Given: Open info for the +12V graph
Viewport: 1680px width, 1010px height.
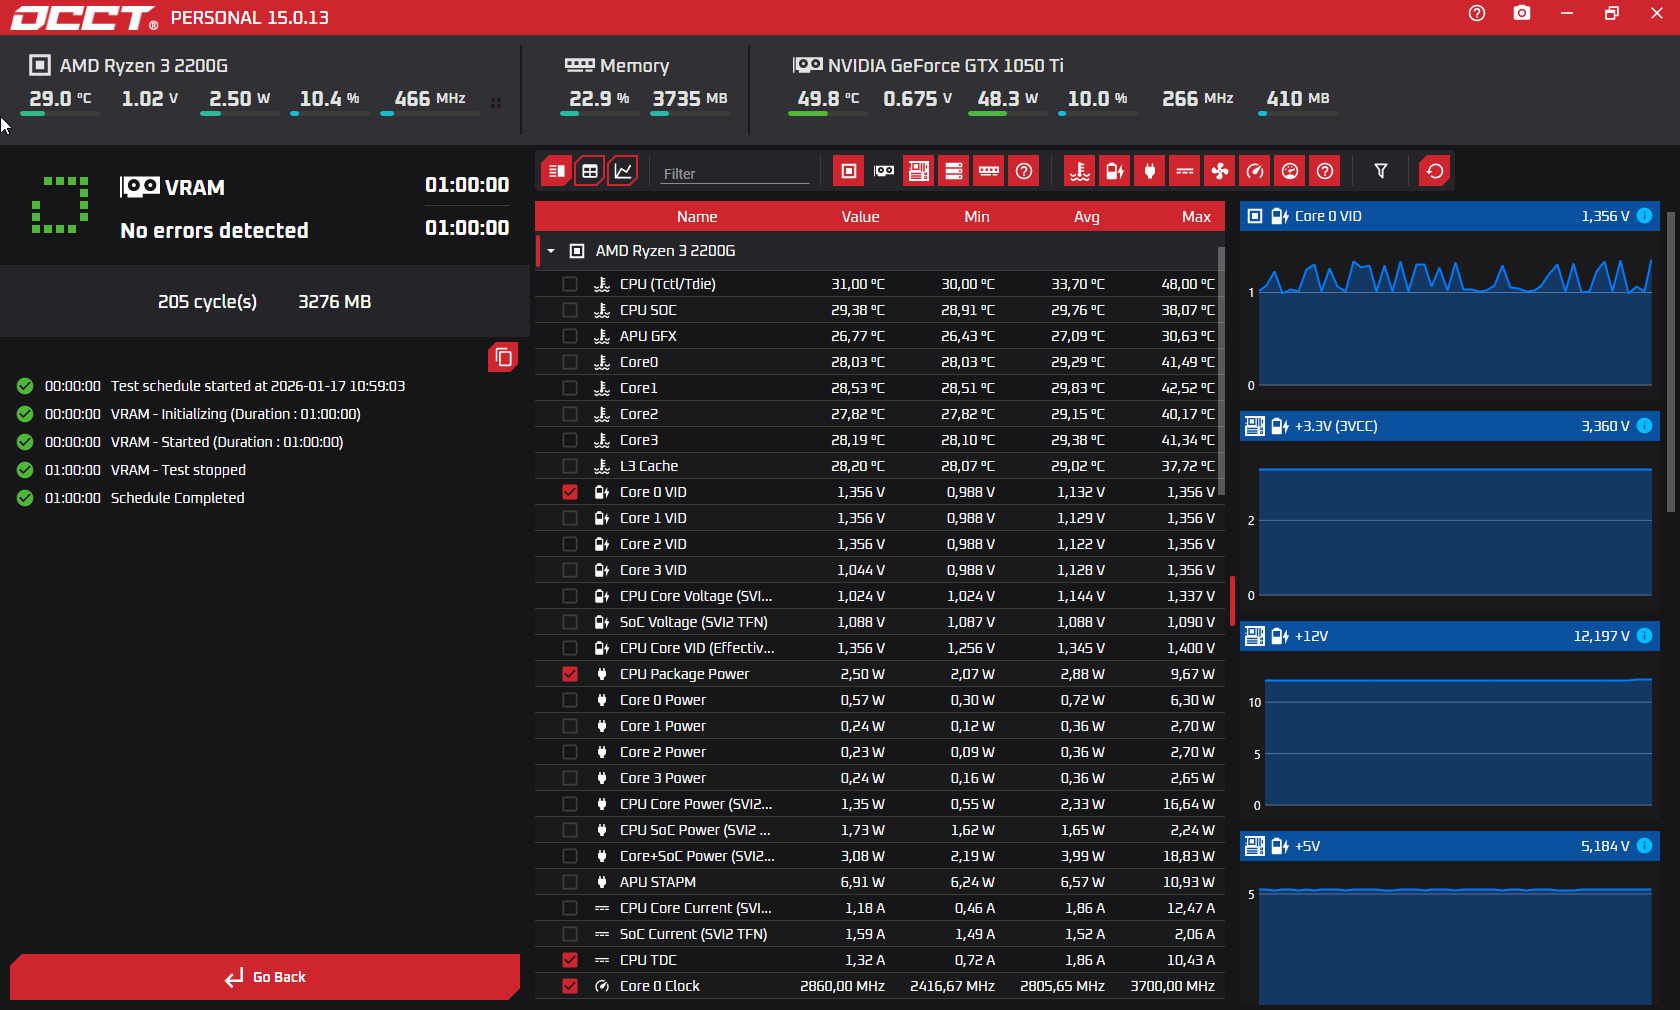Looking at the screenshot, I should [x=1644, y=636].
